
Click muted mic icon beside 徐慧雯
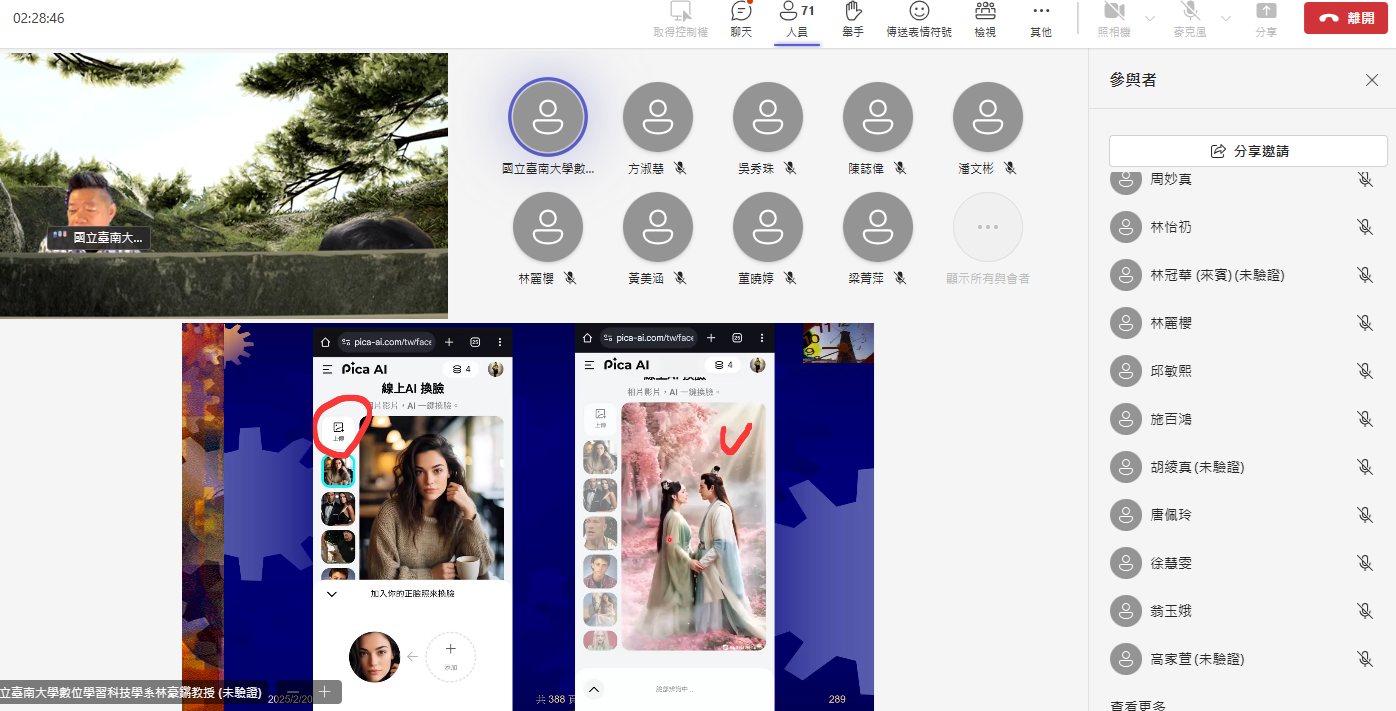click(x=1365, y=563)
